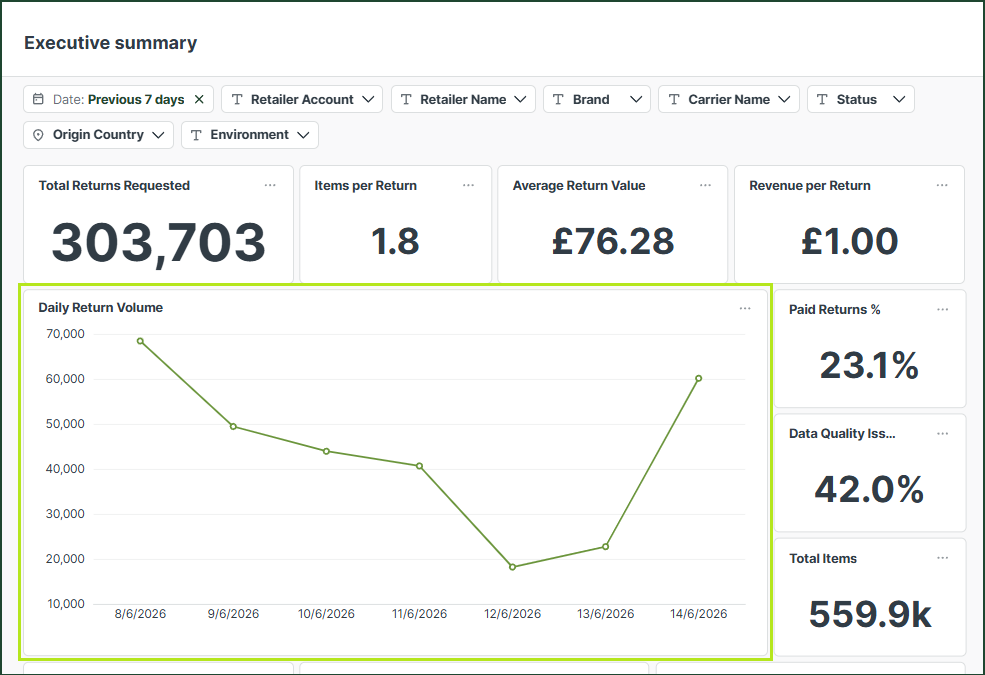The width and height of the screenshot is (985, 675).
Task: Click the 14/6/2026 x-axis label
Action: pos(699,613)
